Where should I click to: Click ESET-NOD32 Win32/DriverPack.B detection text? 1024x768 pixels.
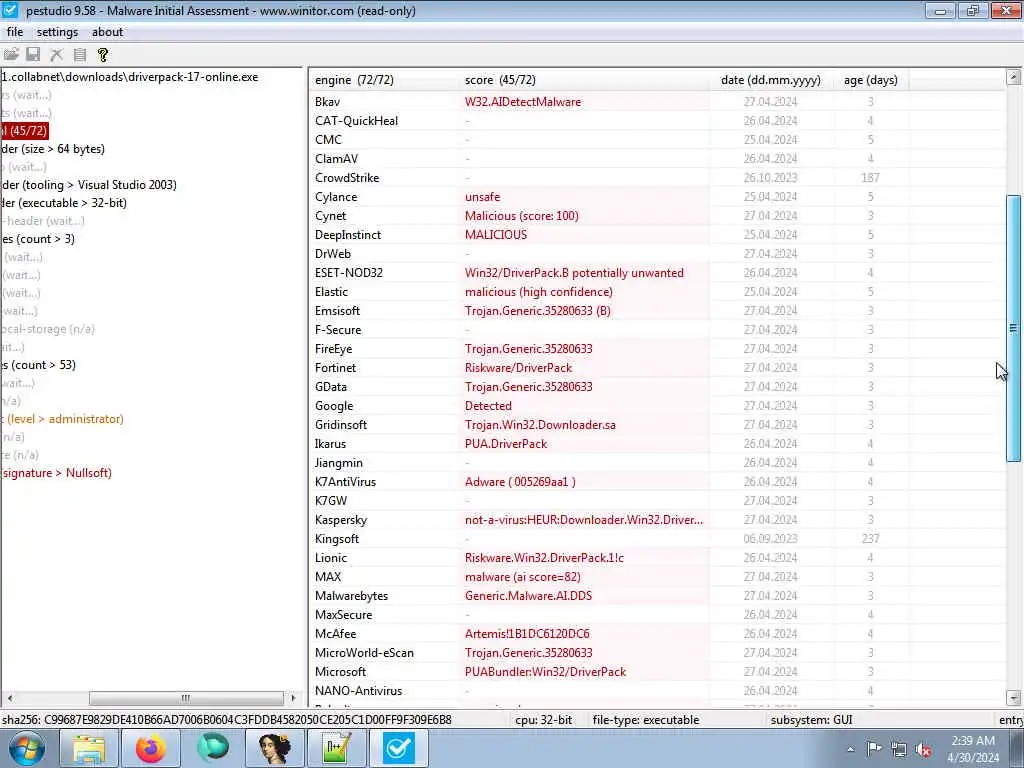pos(574,273)
